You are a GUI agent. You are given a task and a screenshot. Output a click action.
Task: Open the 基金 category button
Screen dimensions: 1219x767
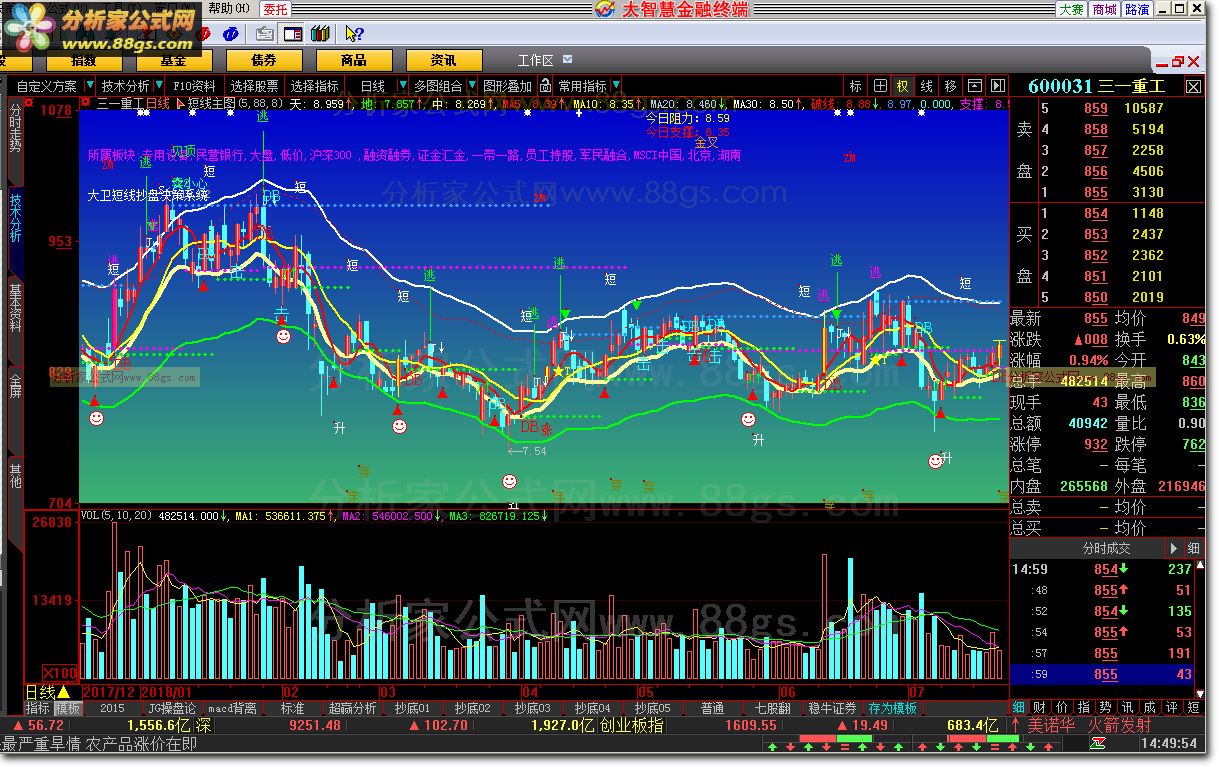pyautogui.click(x=173, y=60)
